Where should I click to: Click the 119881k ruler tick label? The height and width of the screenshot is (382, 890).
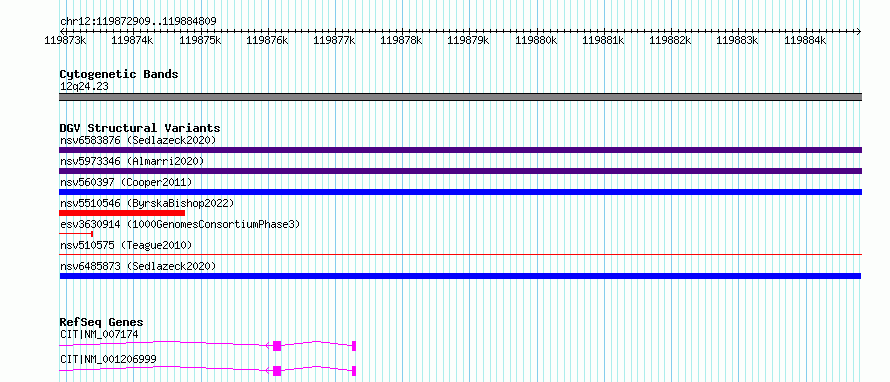[603, 40]
